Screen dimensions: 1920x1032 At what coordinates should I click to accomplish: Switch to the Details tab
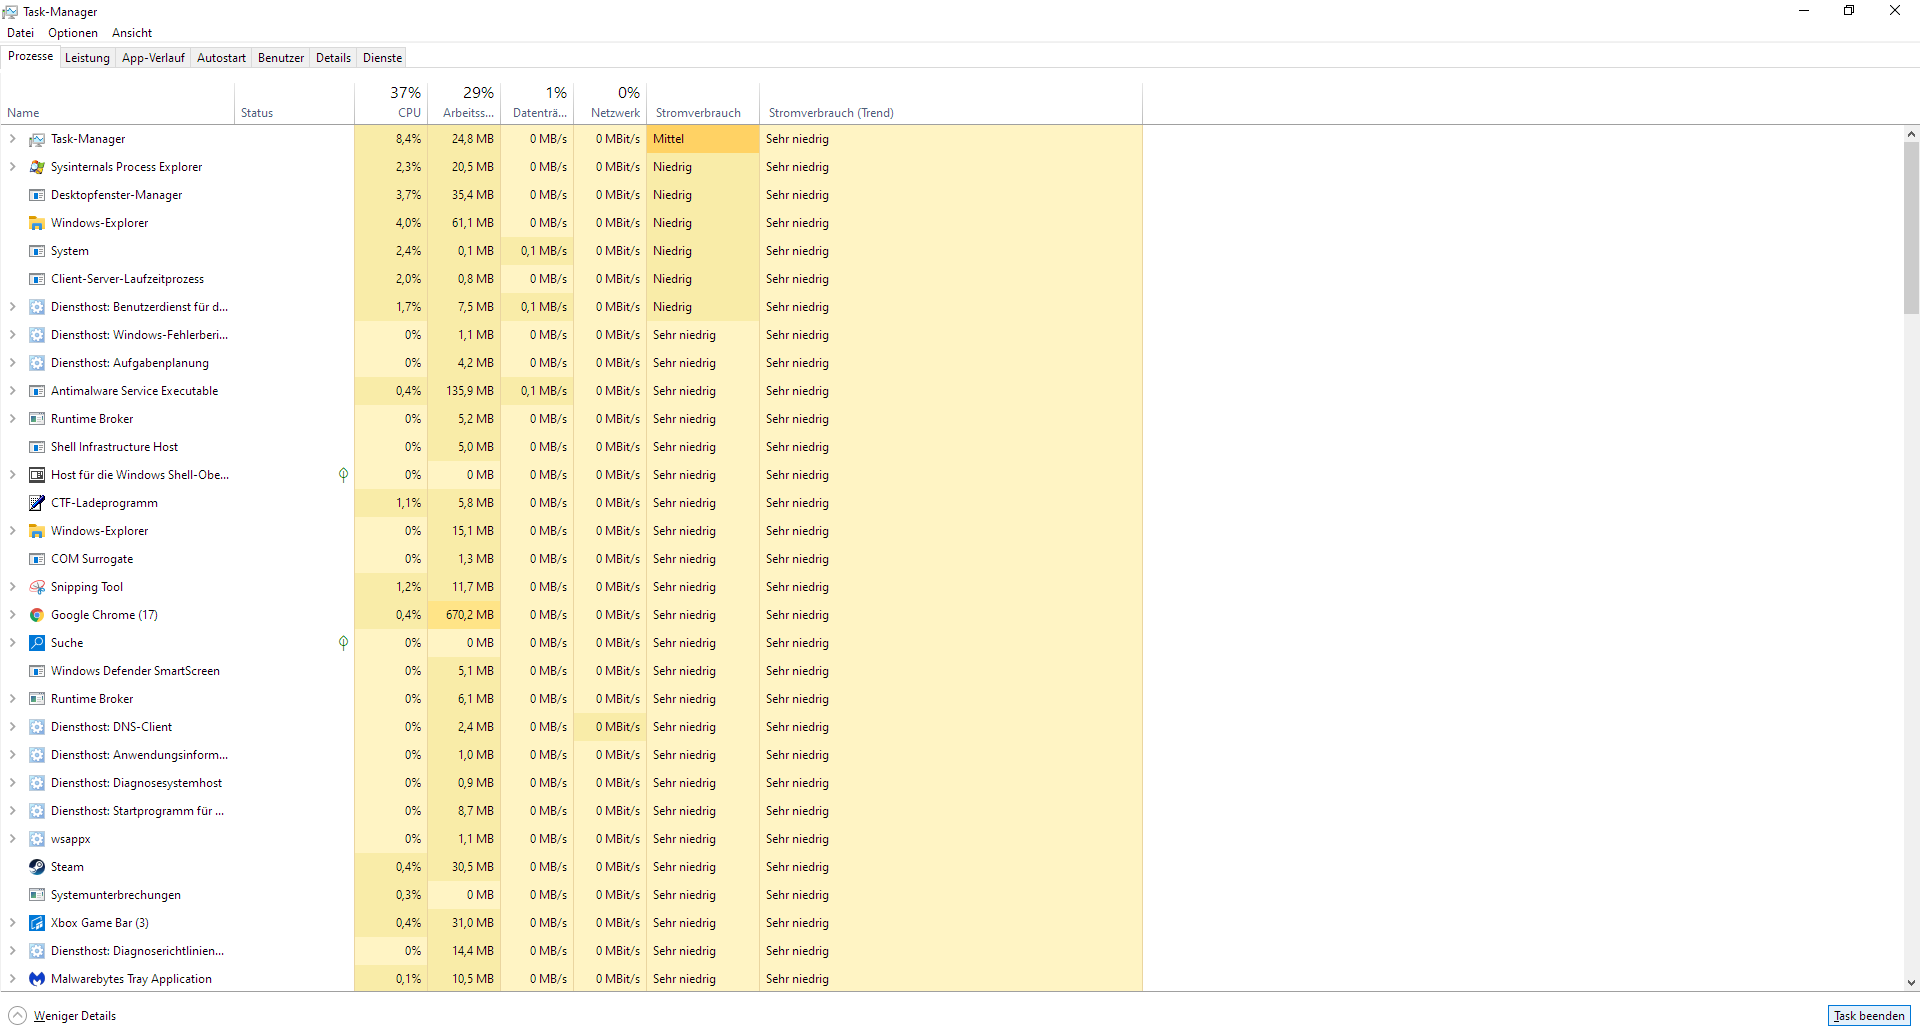333,58
